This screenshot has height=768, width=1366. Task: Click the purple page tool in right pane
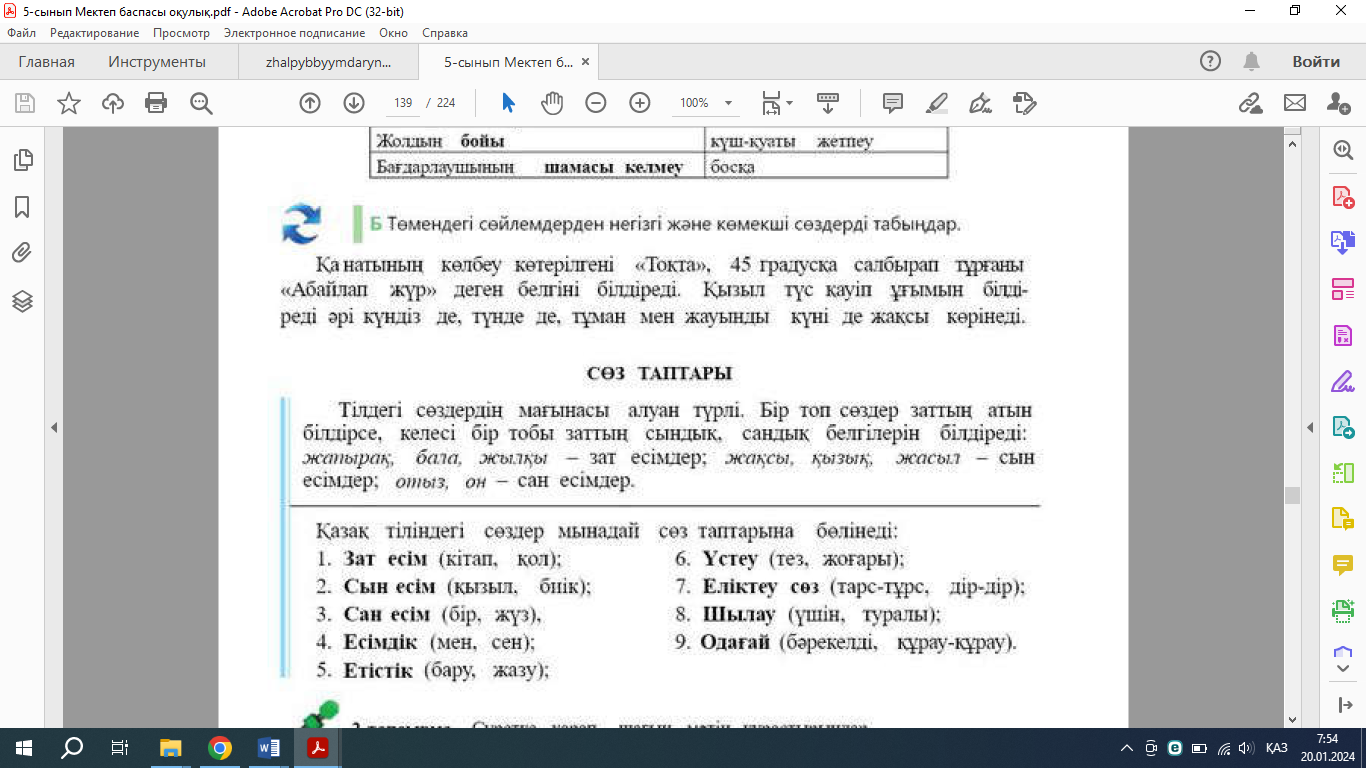click(1342, 335)
